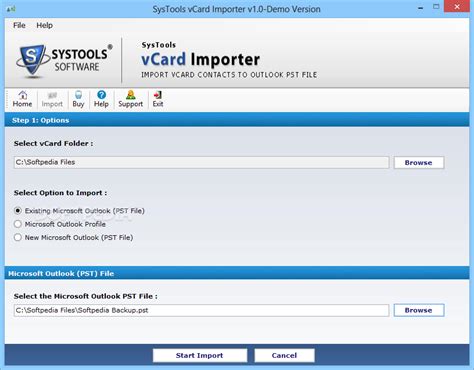Open the Help question-mark toolbar icon
Viewport: 474px width, 370px height.
tap(101, 99)
